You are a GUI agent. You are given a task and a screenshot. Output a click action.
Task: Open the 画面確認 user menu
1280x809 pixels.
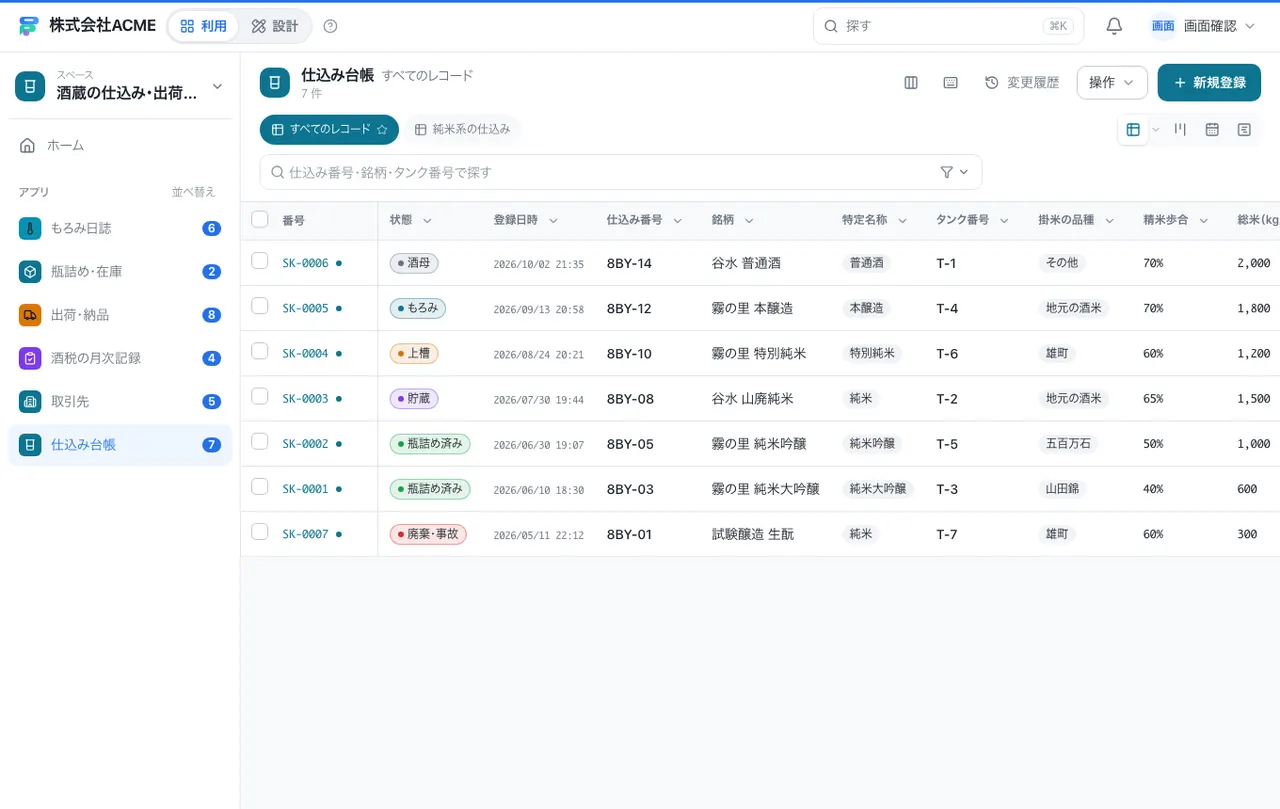(1203, 26)
